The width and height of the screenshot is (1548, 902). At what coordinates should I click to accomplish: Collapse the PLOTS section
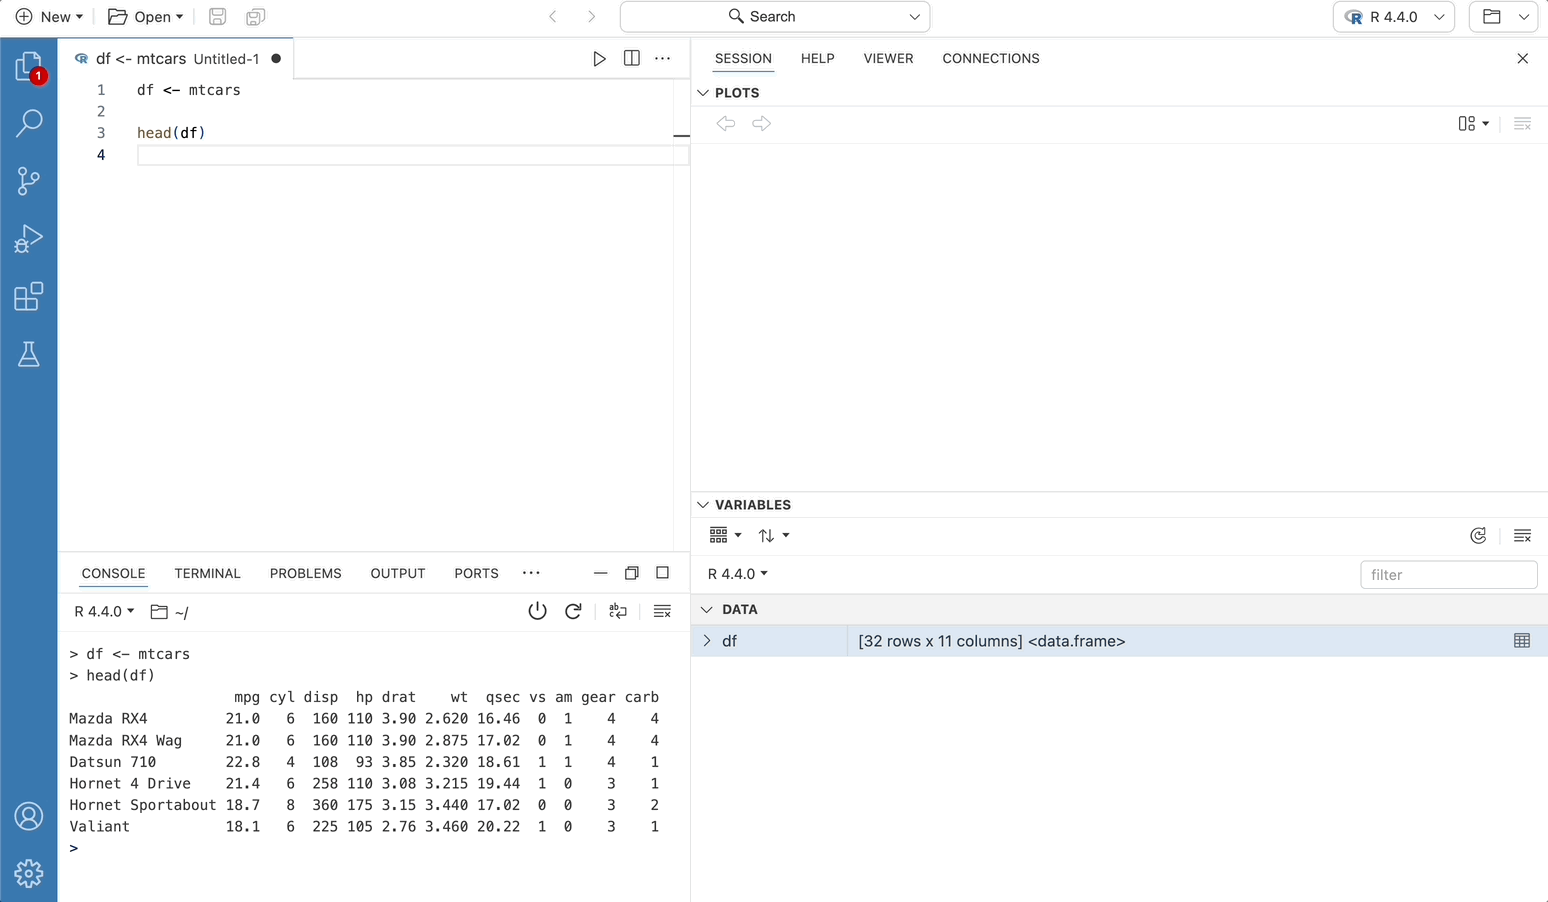(704, 93)
